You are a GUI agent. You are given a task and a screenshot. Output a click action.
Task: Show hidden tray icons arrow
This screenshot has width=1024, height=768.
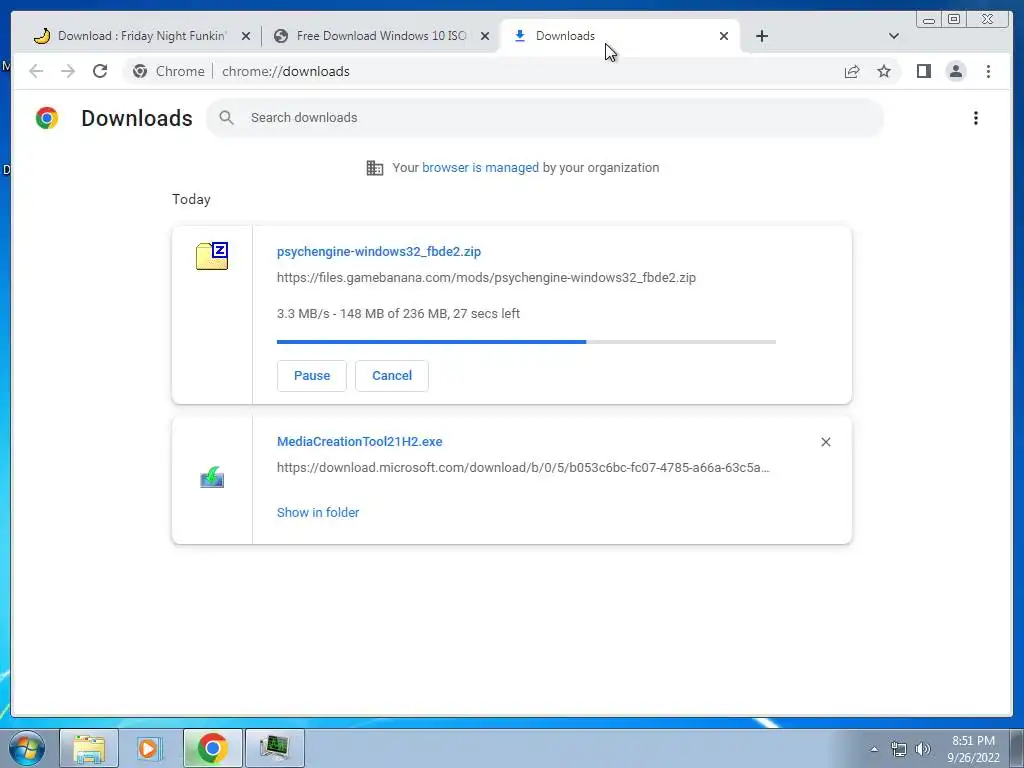pyautogui.click(x=874, y=749)
